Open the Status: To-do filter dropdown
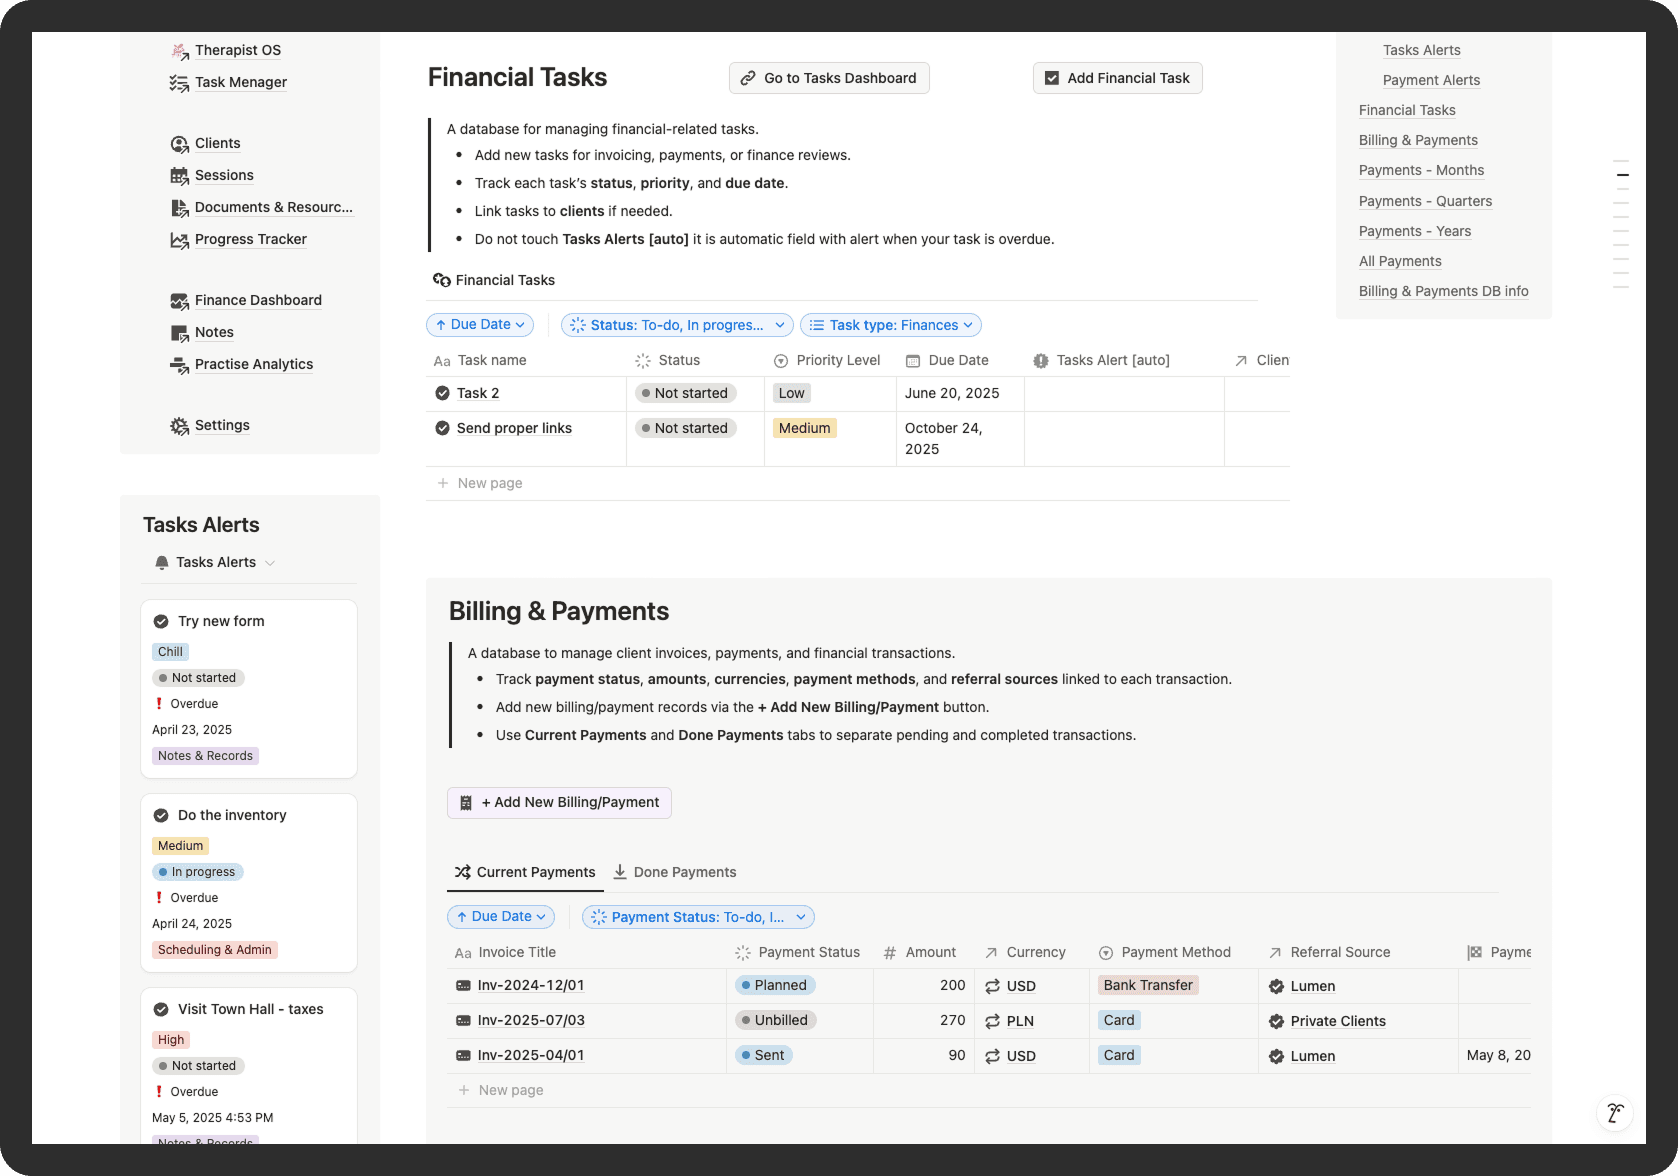This screenshot has height=1176, width=1678. [x=676, y=325]
